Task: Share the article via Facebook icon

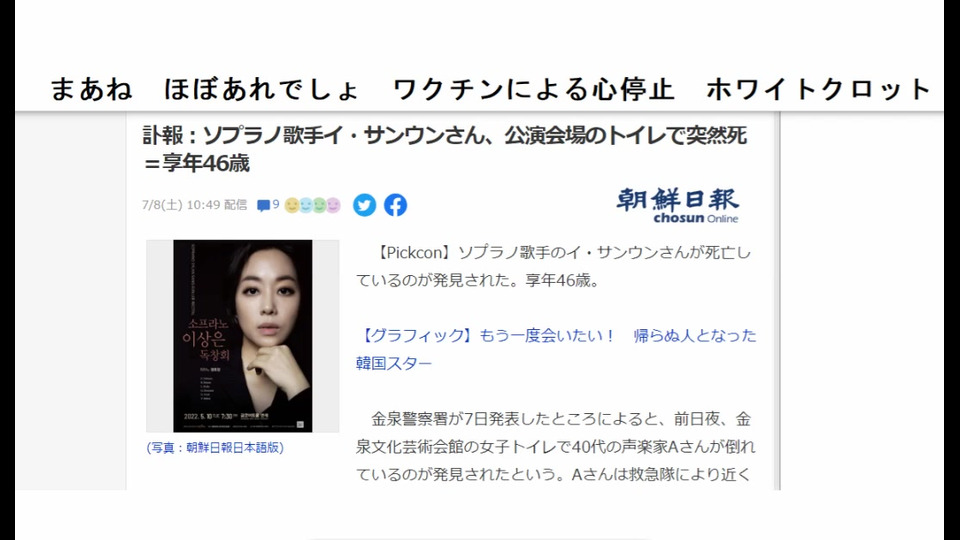Action: [x=396, y=205]
